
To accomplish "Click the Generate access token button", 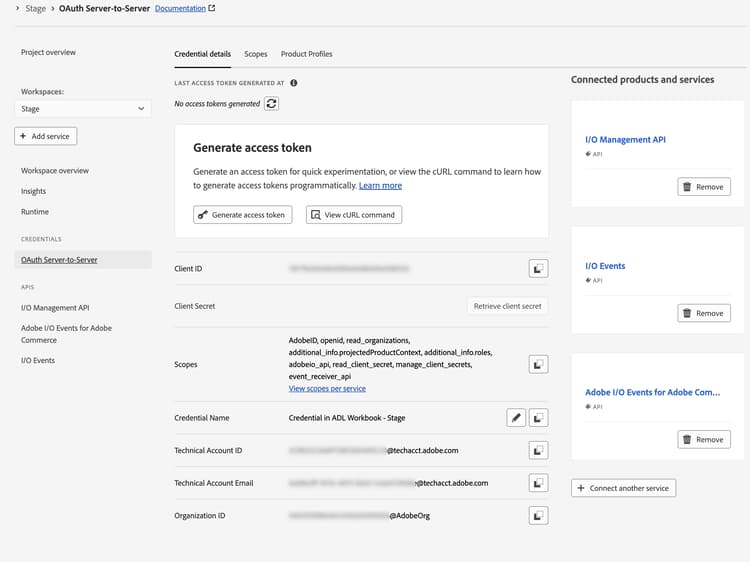I will pos(242,215).
